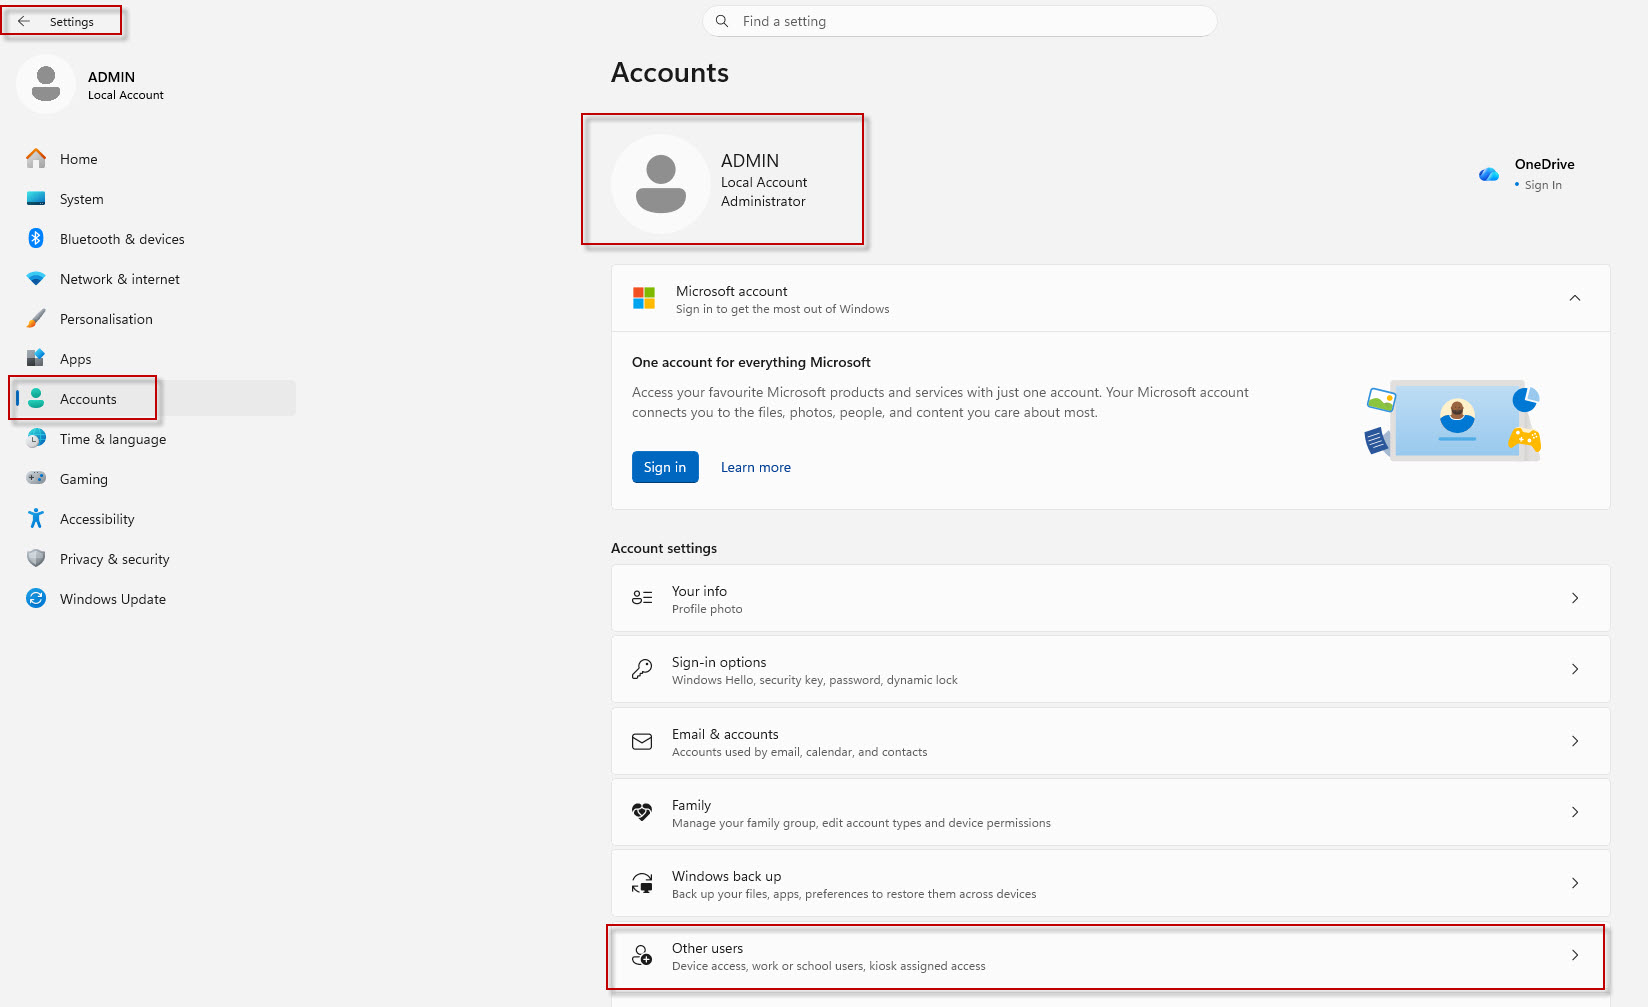1648x1007 pixels.
Task: Open Sign-in options via its chevron
Action: (1575, 669)
